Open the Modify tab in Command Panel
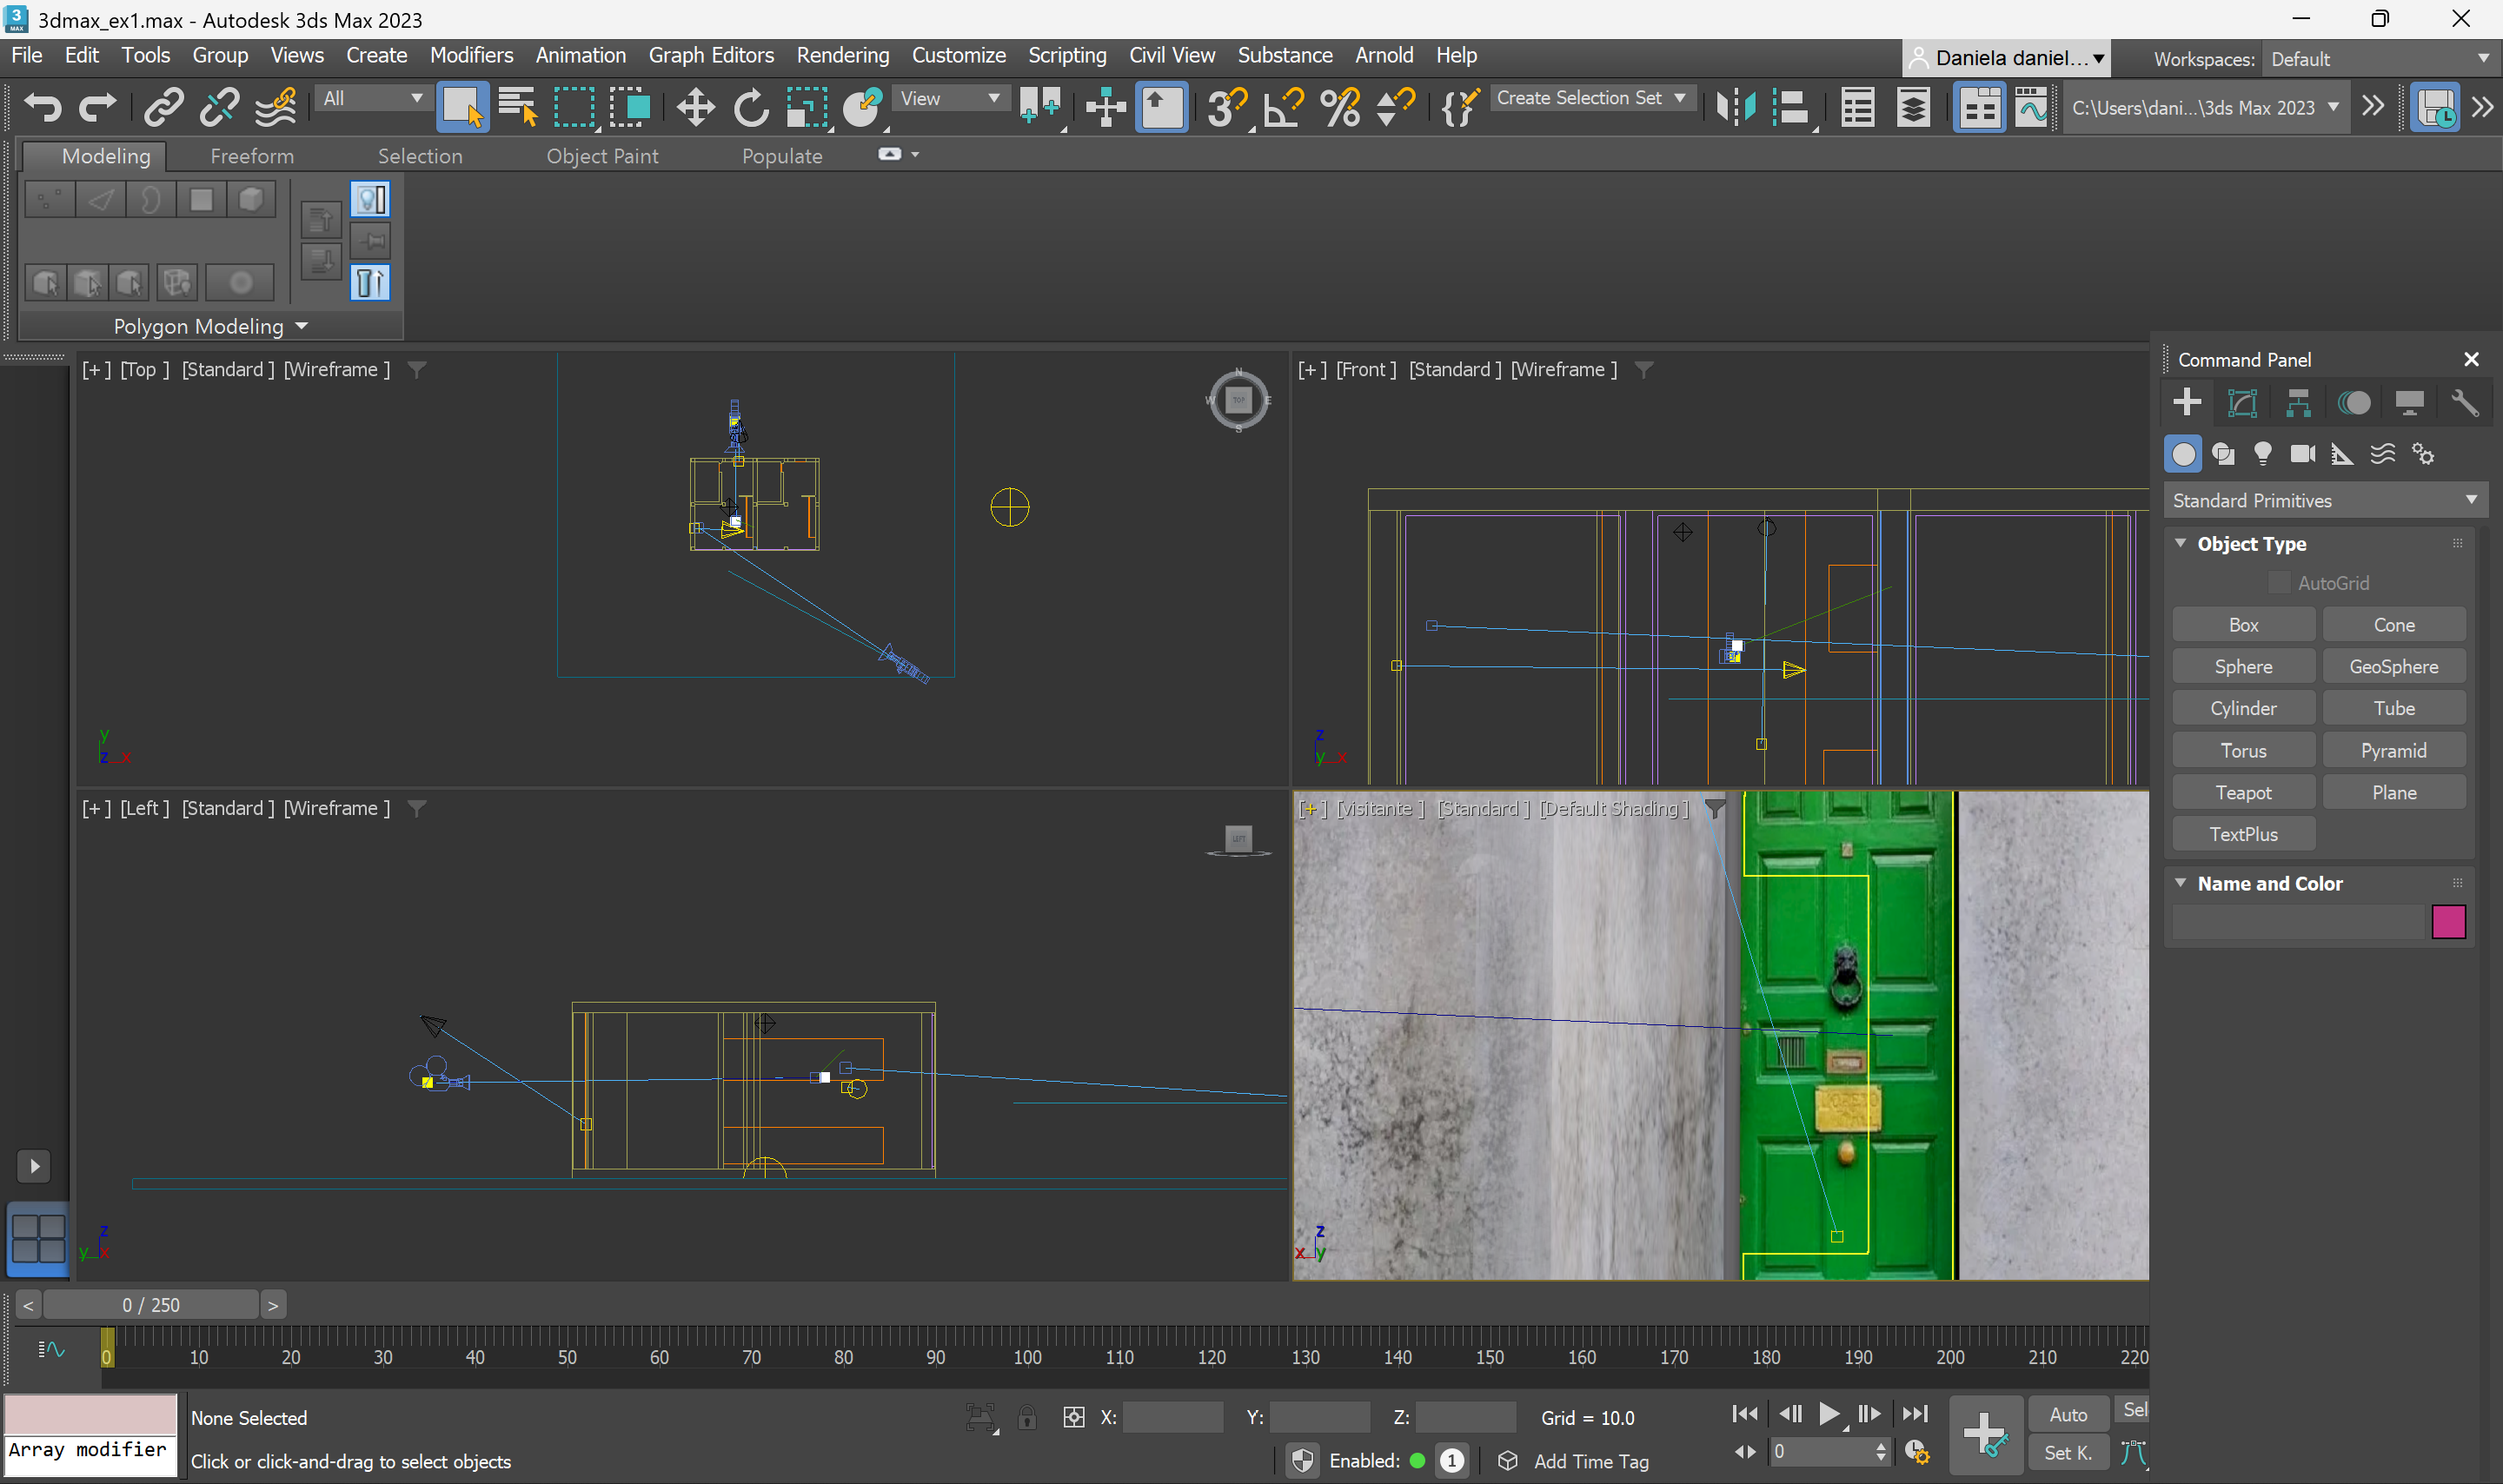 (2242, 403)
